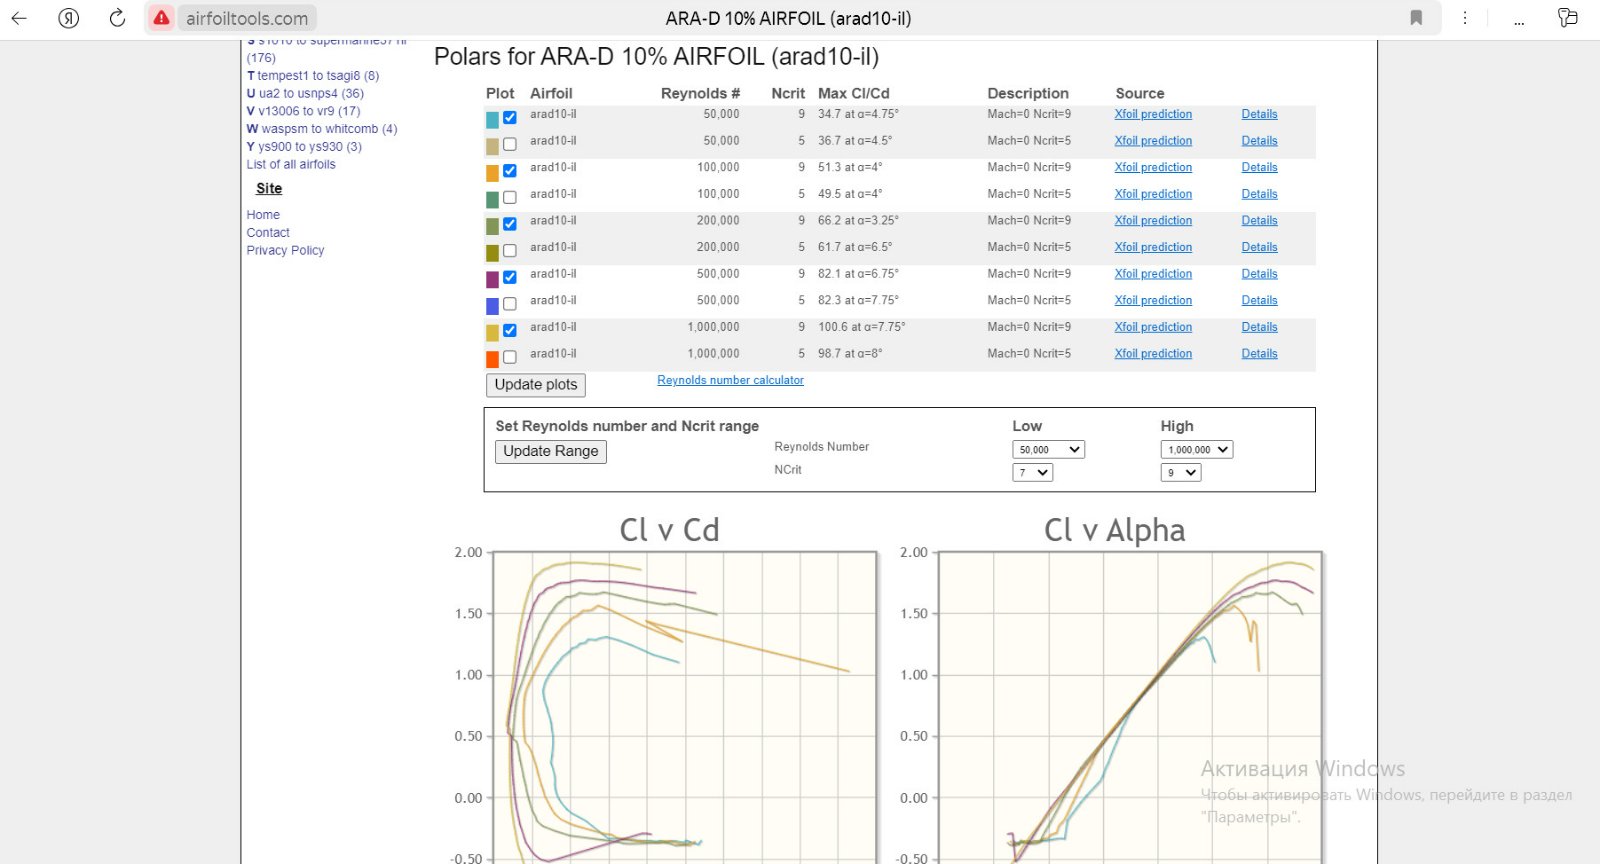Image resolution: width=1600 pixels, height=864 pixels.
Task: Open the horizontal ellipsis options
Action: point(1519,18)
